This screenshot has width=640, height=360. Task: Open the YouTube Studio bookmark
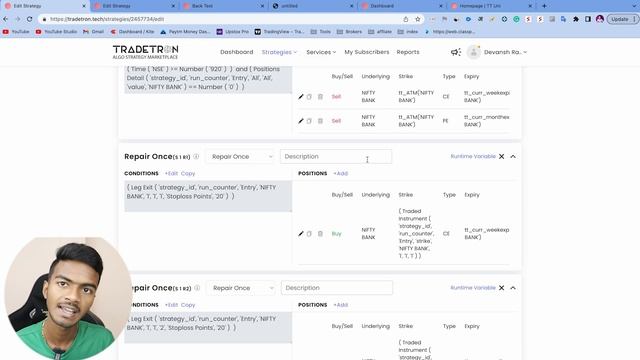56,31
